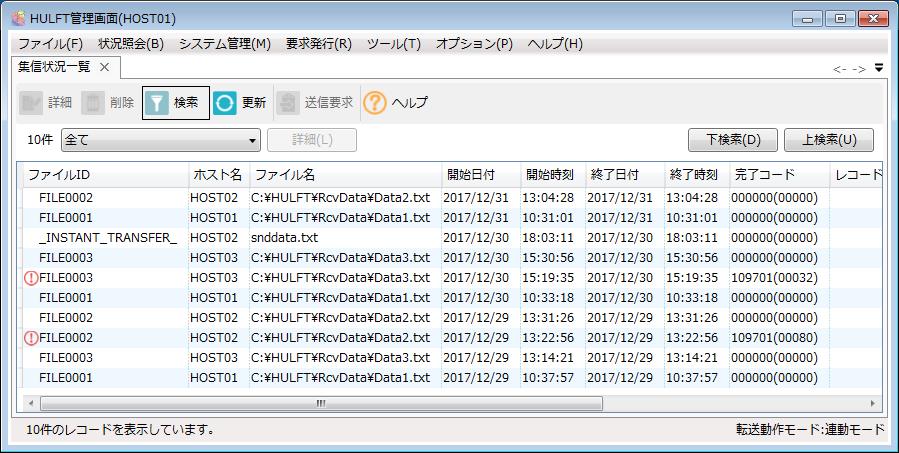
Task: Click the 10件のレコードを表示しています status message
Action: [120, 429]
